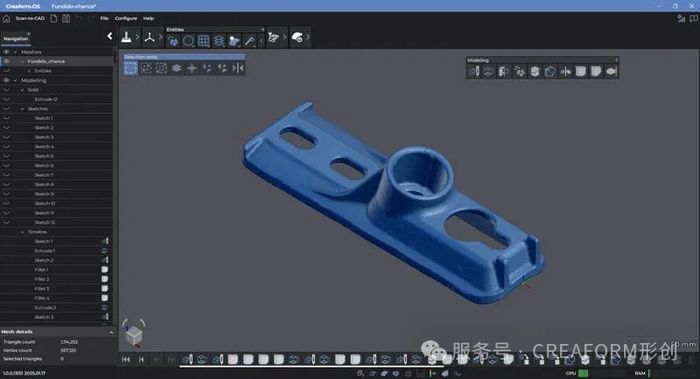Image resolution: width=700 pixels, height=379 pixels.
Task: Collapse the Mesh details section
Action: (111, 332)
